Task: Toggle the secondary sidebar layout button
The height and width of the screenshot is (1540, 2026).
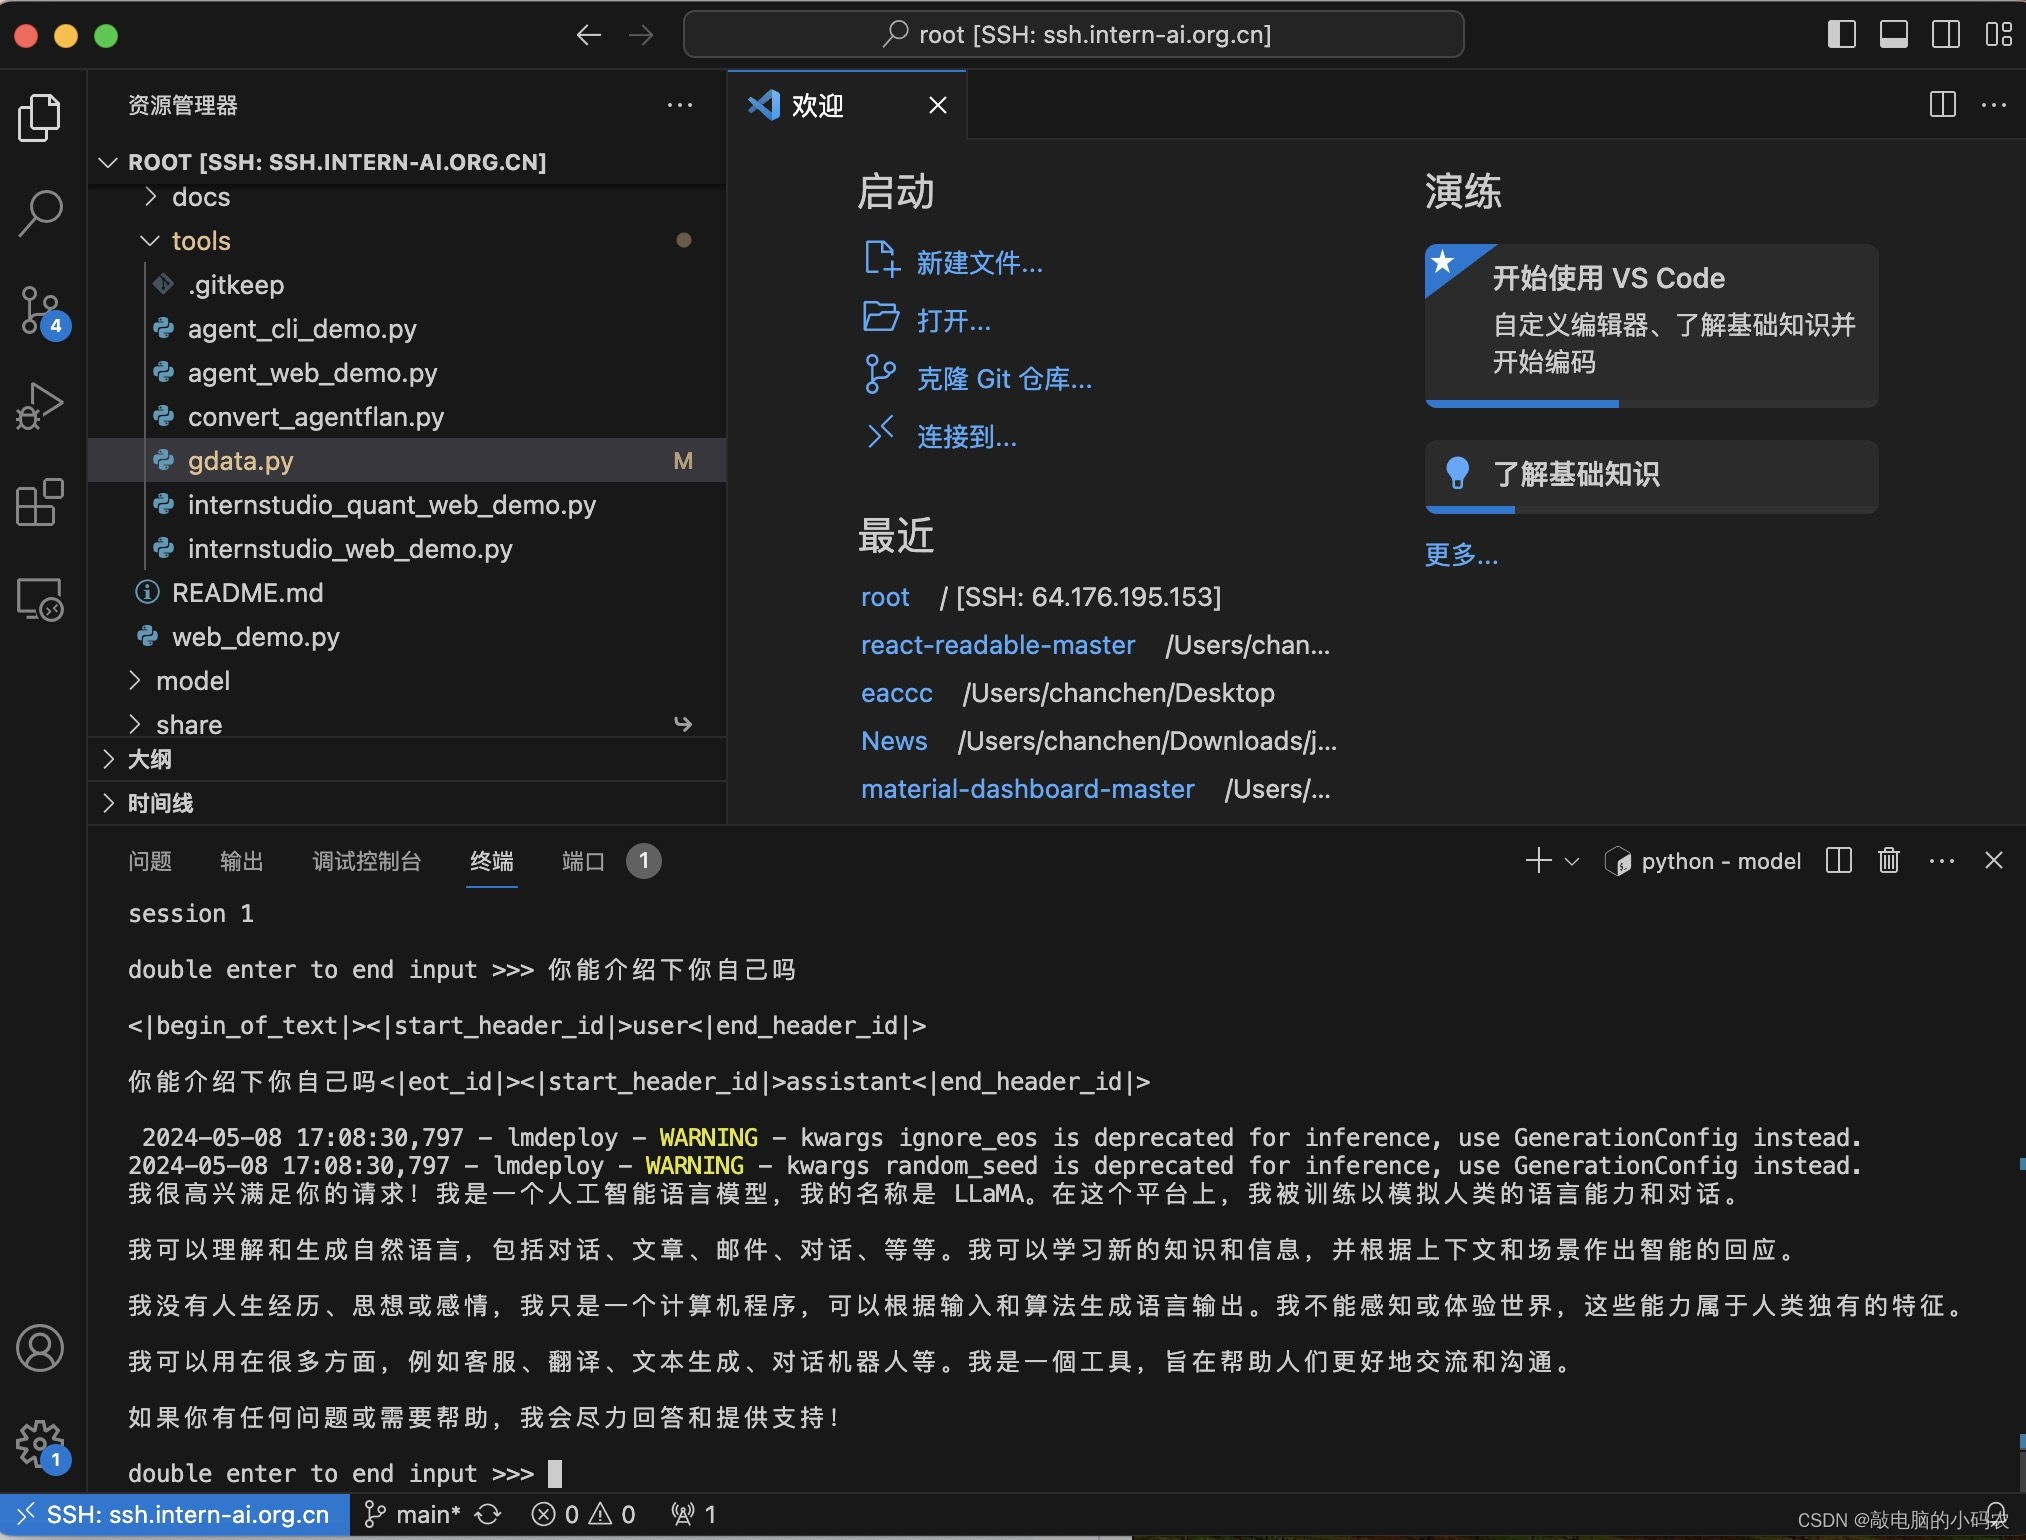Action: (1945, 35)
